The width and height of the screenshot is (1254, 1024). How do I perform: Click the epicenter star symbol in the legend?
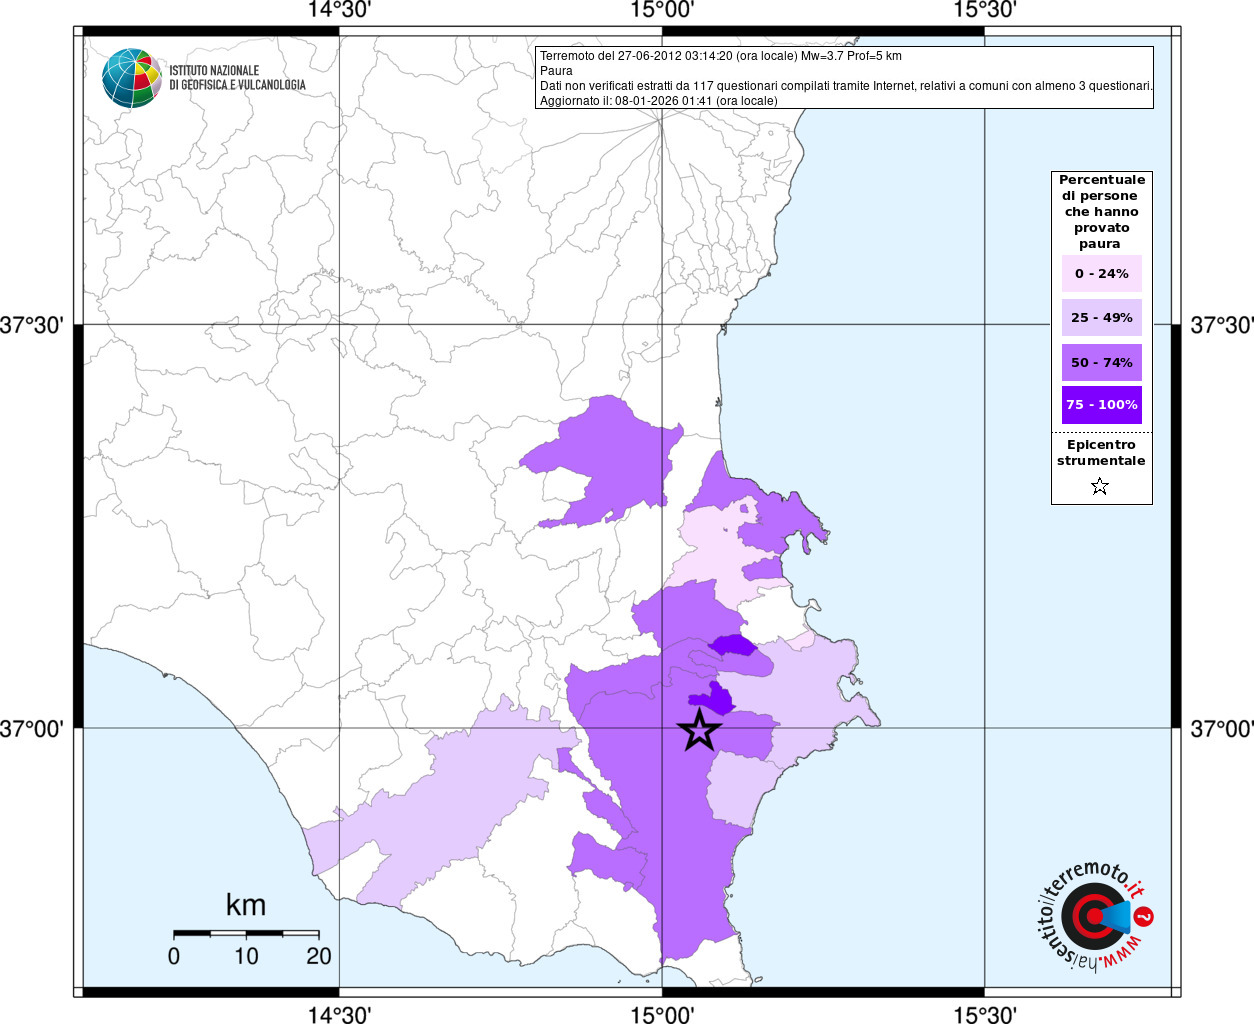[x=1100, y=487]
